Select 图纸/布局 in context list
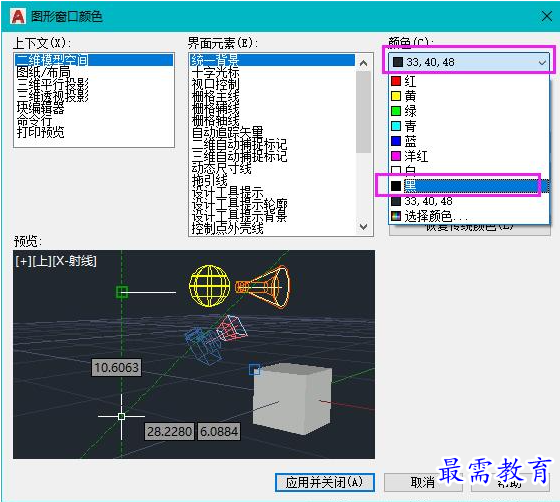Viewport: 560px width, 502px height. [94, 72]
